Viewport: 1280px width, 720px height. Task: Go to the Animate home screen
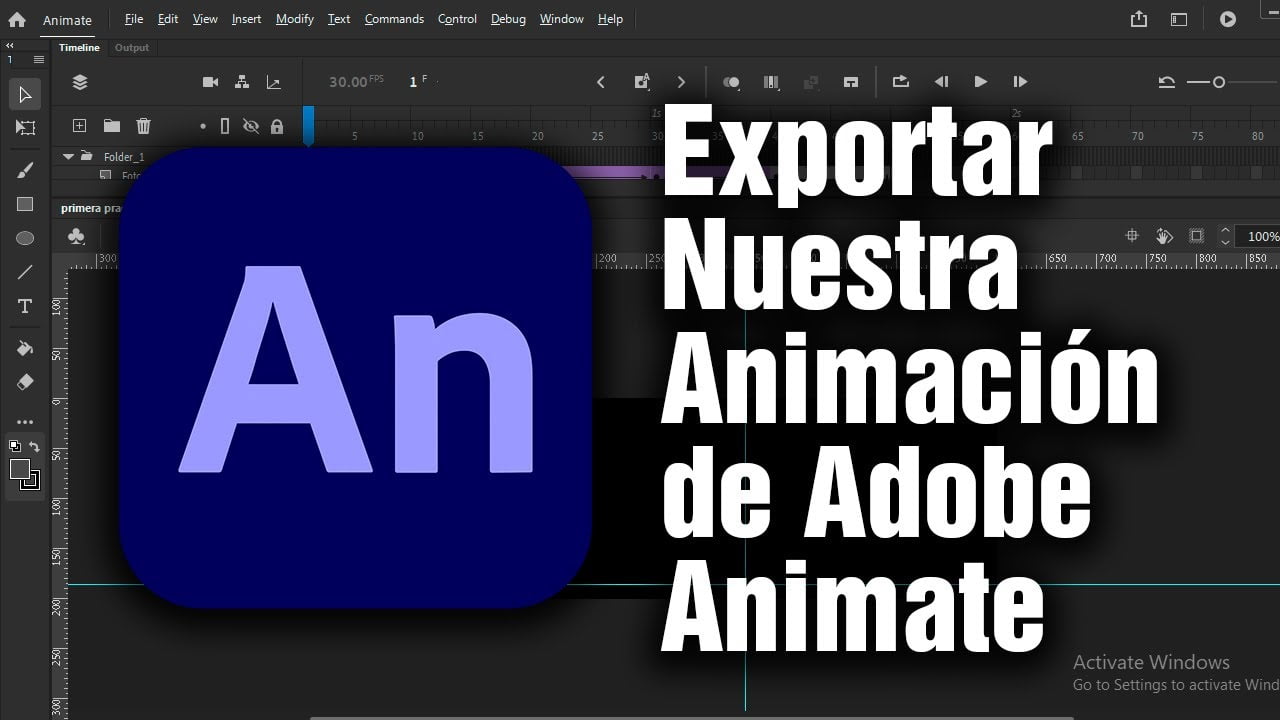point(17,19)
